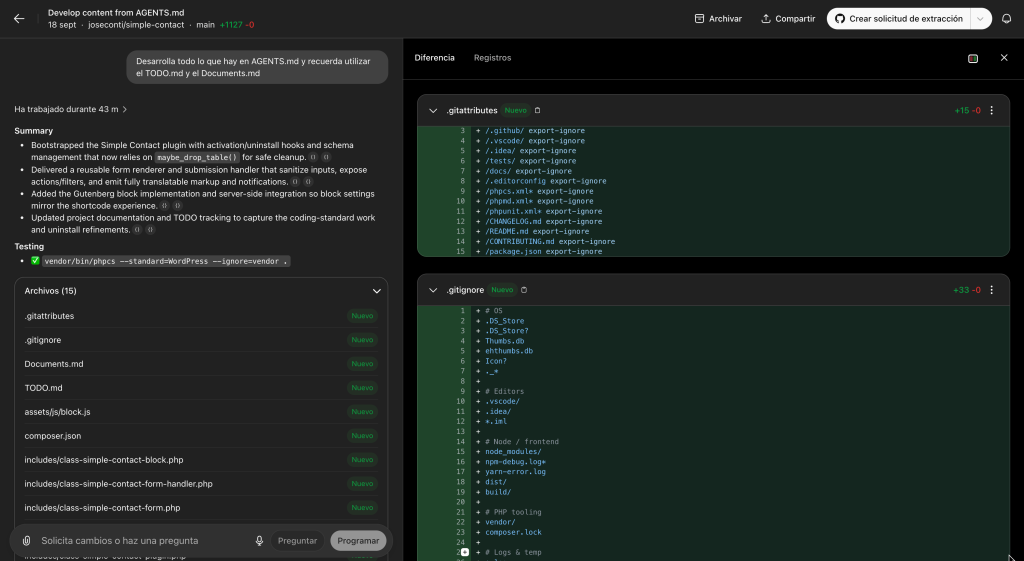Open .gitignore in the Archivos list
Screen dimensions: 1024x561
tap(201, 340)
